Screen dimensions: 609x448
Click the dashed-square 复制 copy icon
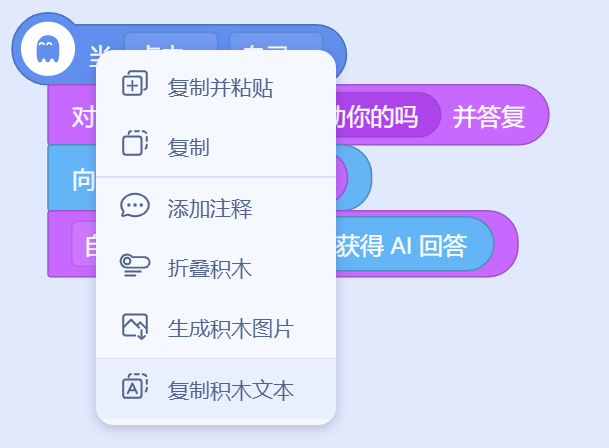pos(135,143)
